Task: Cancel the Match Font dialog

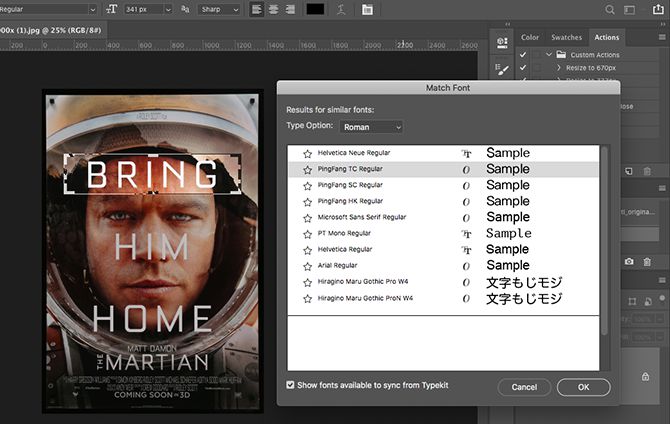Action: point(524,386)
